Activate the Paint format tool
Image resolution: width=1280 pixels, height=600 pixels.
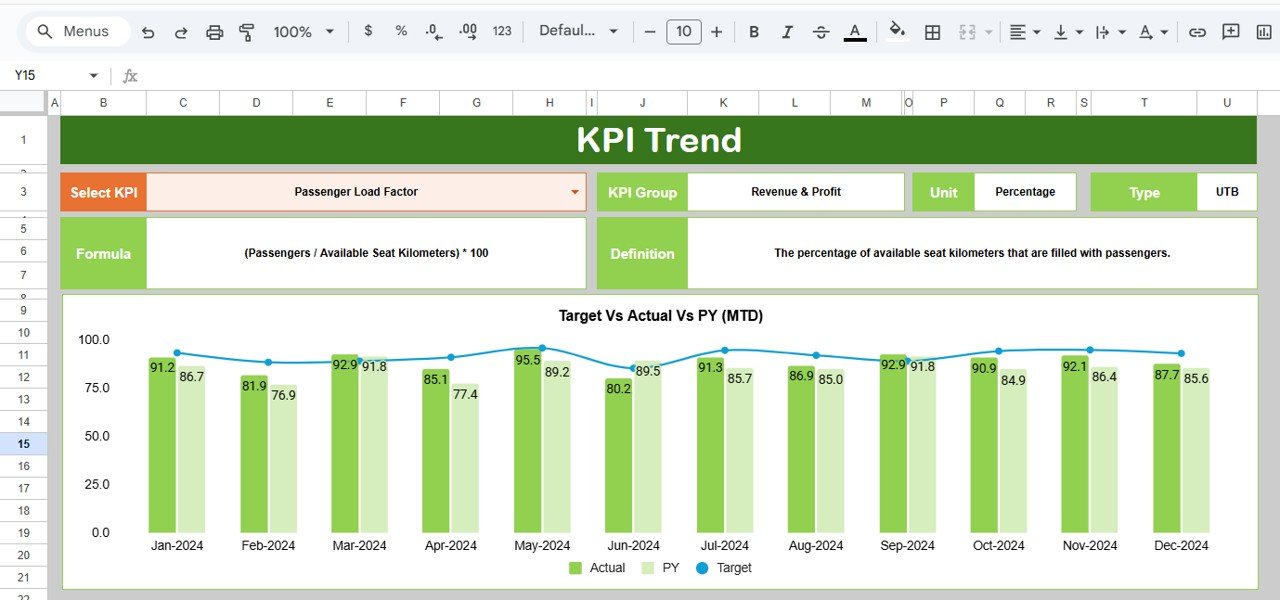click(247, 32)
